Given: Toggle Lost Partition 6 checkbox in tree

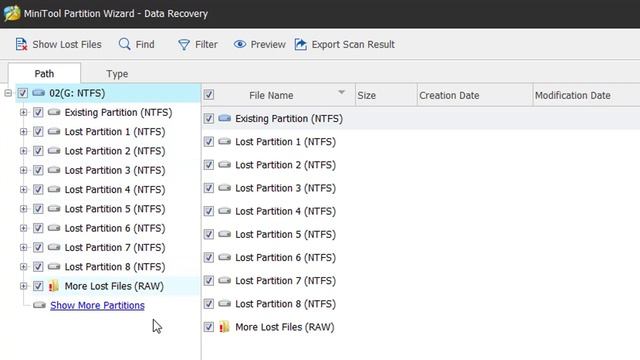Looking at the screenshot, I should pyautogui.click(x=38, y=228).
